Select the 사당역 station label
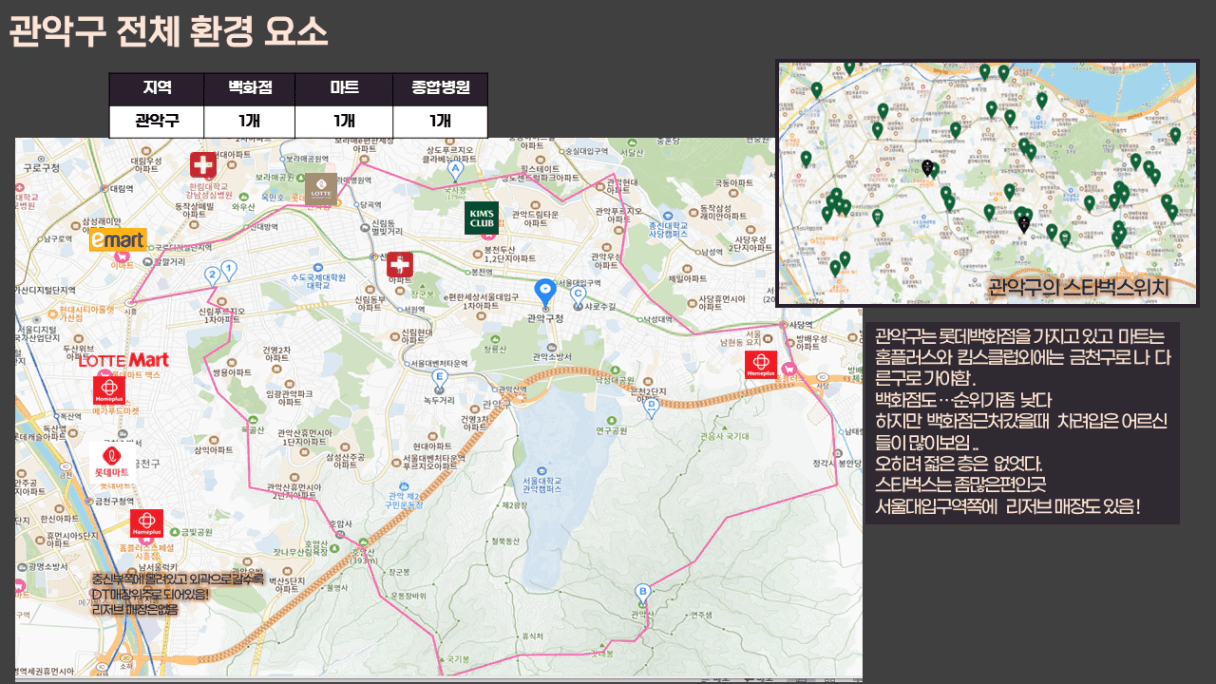The image size is (1216, 684). point(802,325)
